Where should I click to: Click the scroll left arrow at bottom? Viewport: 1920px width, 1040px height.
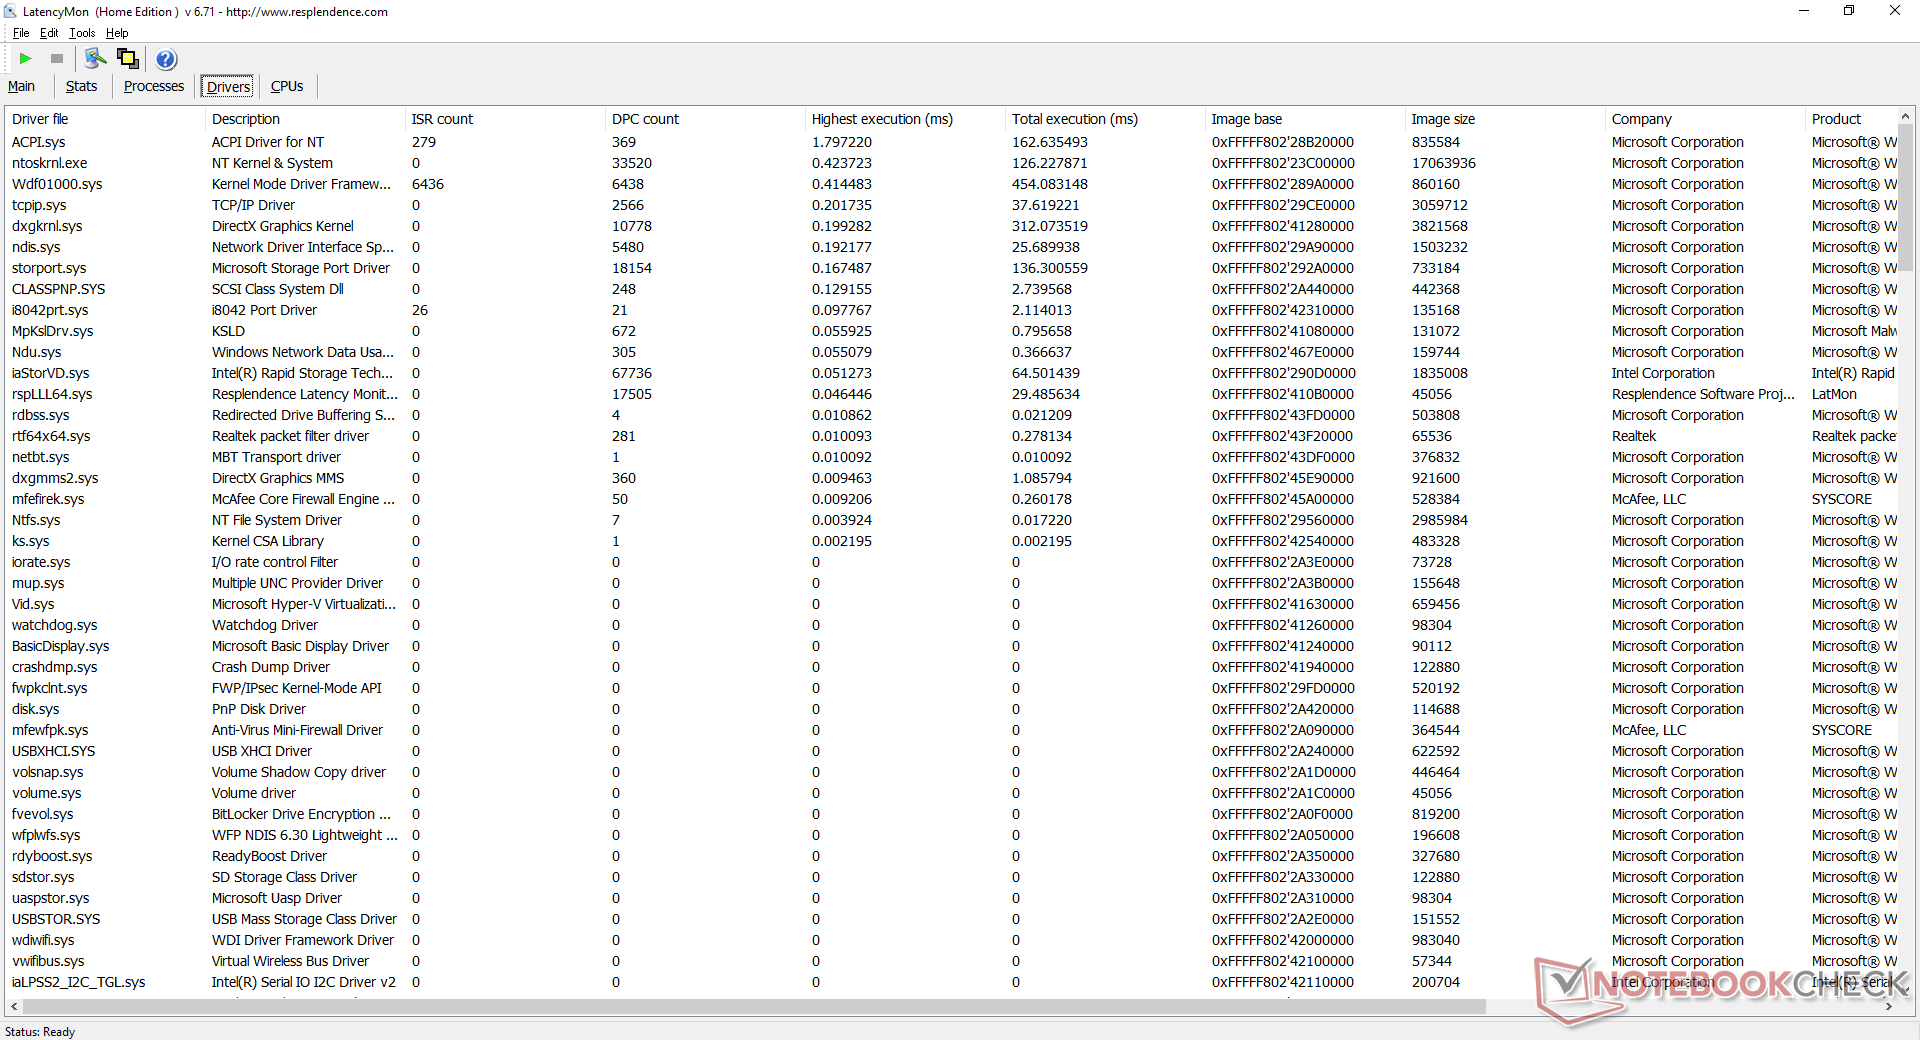pos(13,1007)
